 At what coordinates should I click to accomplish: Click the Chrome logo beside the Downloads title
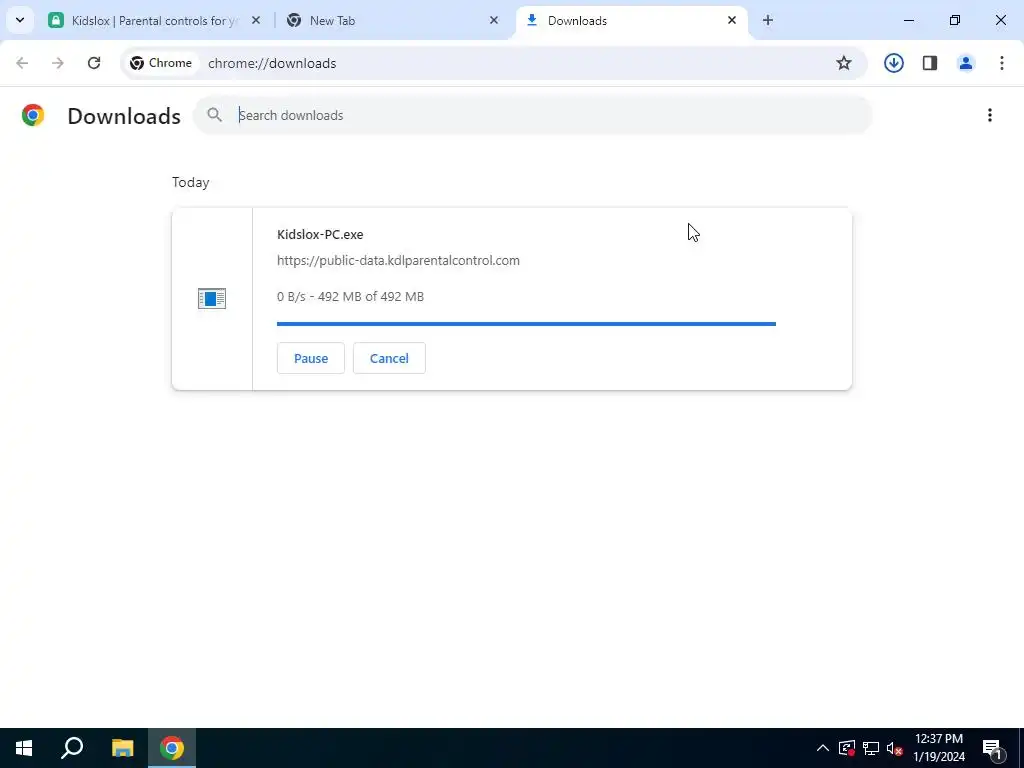click(x=33, y=115)
